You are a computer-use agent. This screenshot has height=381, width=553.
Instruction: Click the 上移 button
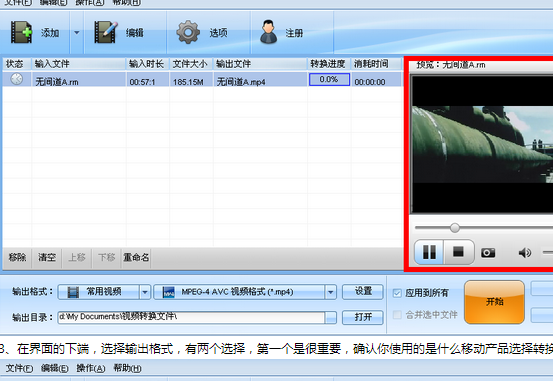click(77, 258)
